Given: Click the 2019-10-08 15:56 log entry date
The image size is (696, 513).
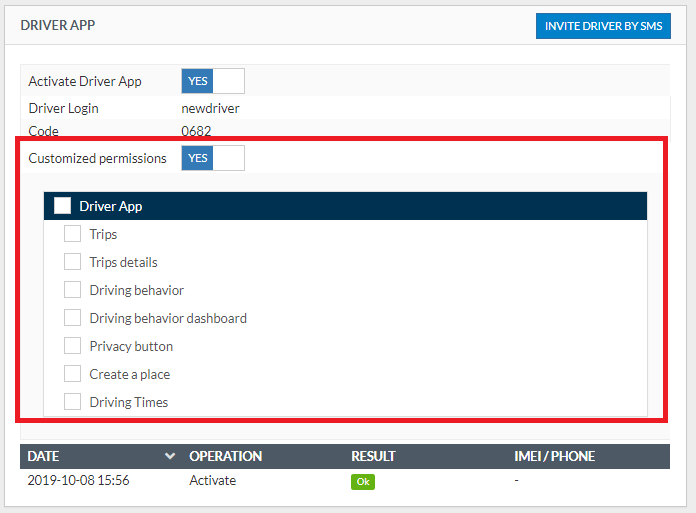Looking at the screenshot, I should click(78, 480).
